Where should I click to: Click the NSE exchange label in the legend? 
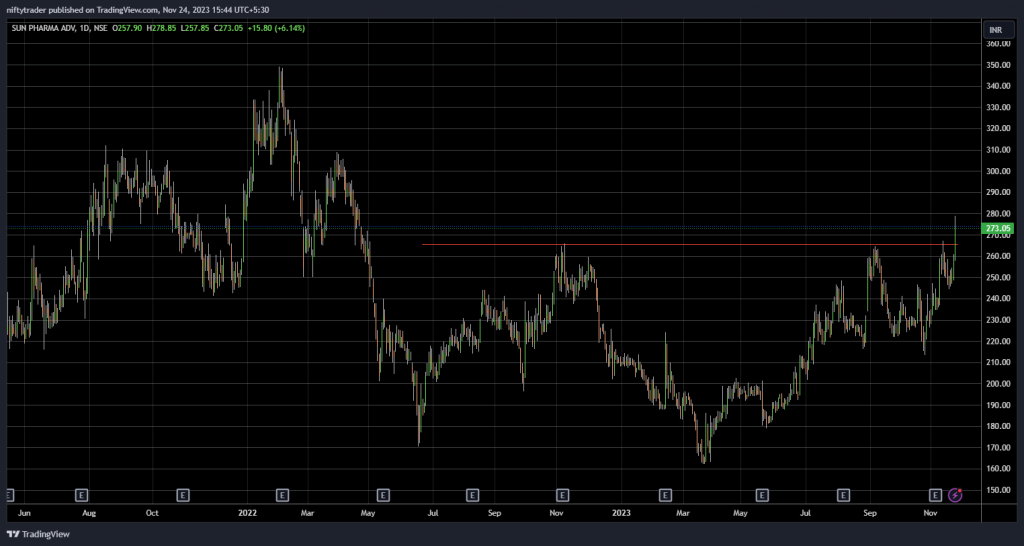coord(99,29)
